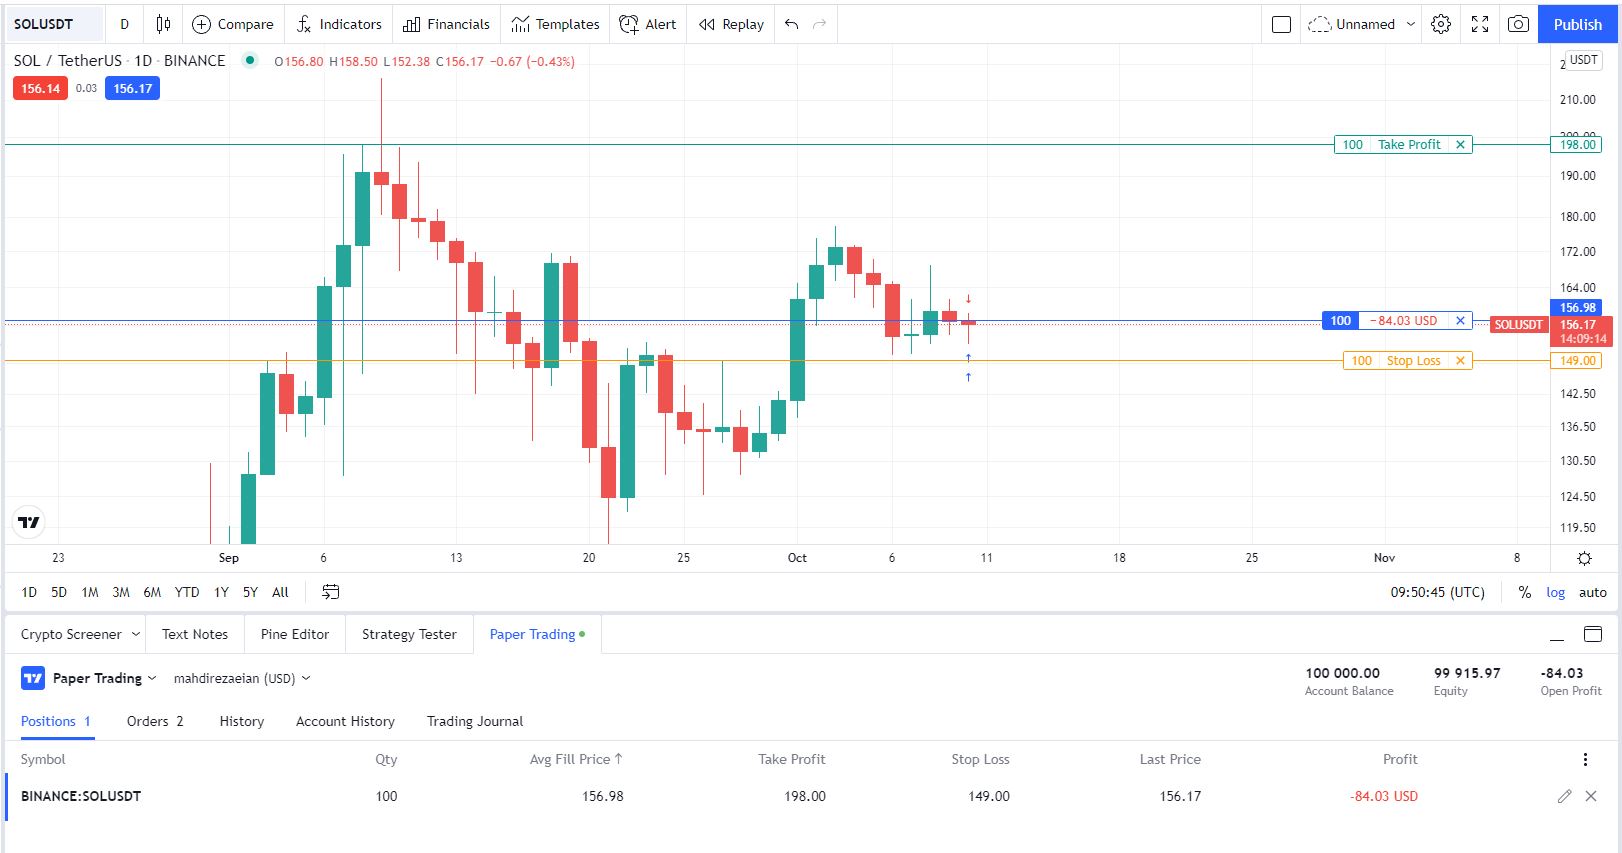Switch to Text Notes tab

(x=195, y=634)
